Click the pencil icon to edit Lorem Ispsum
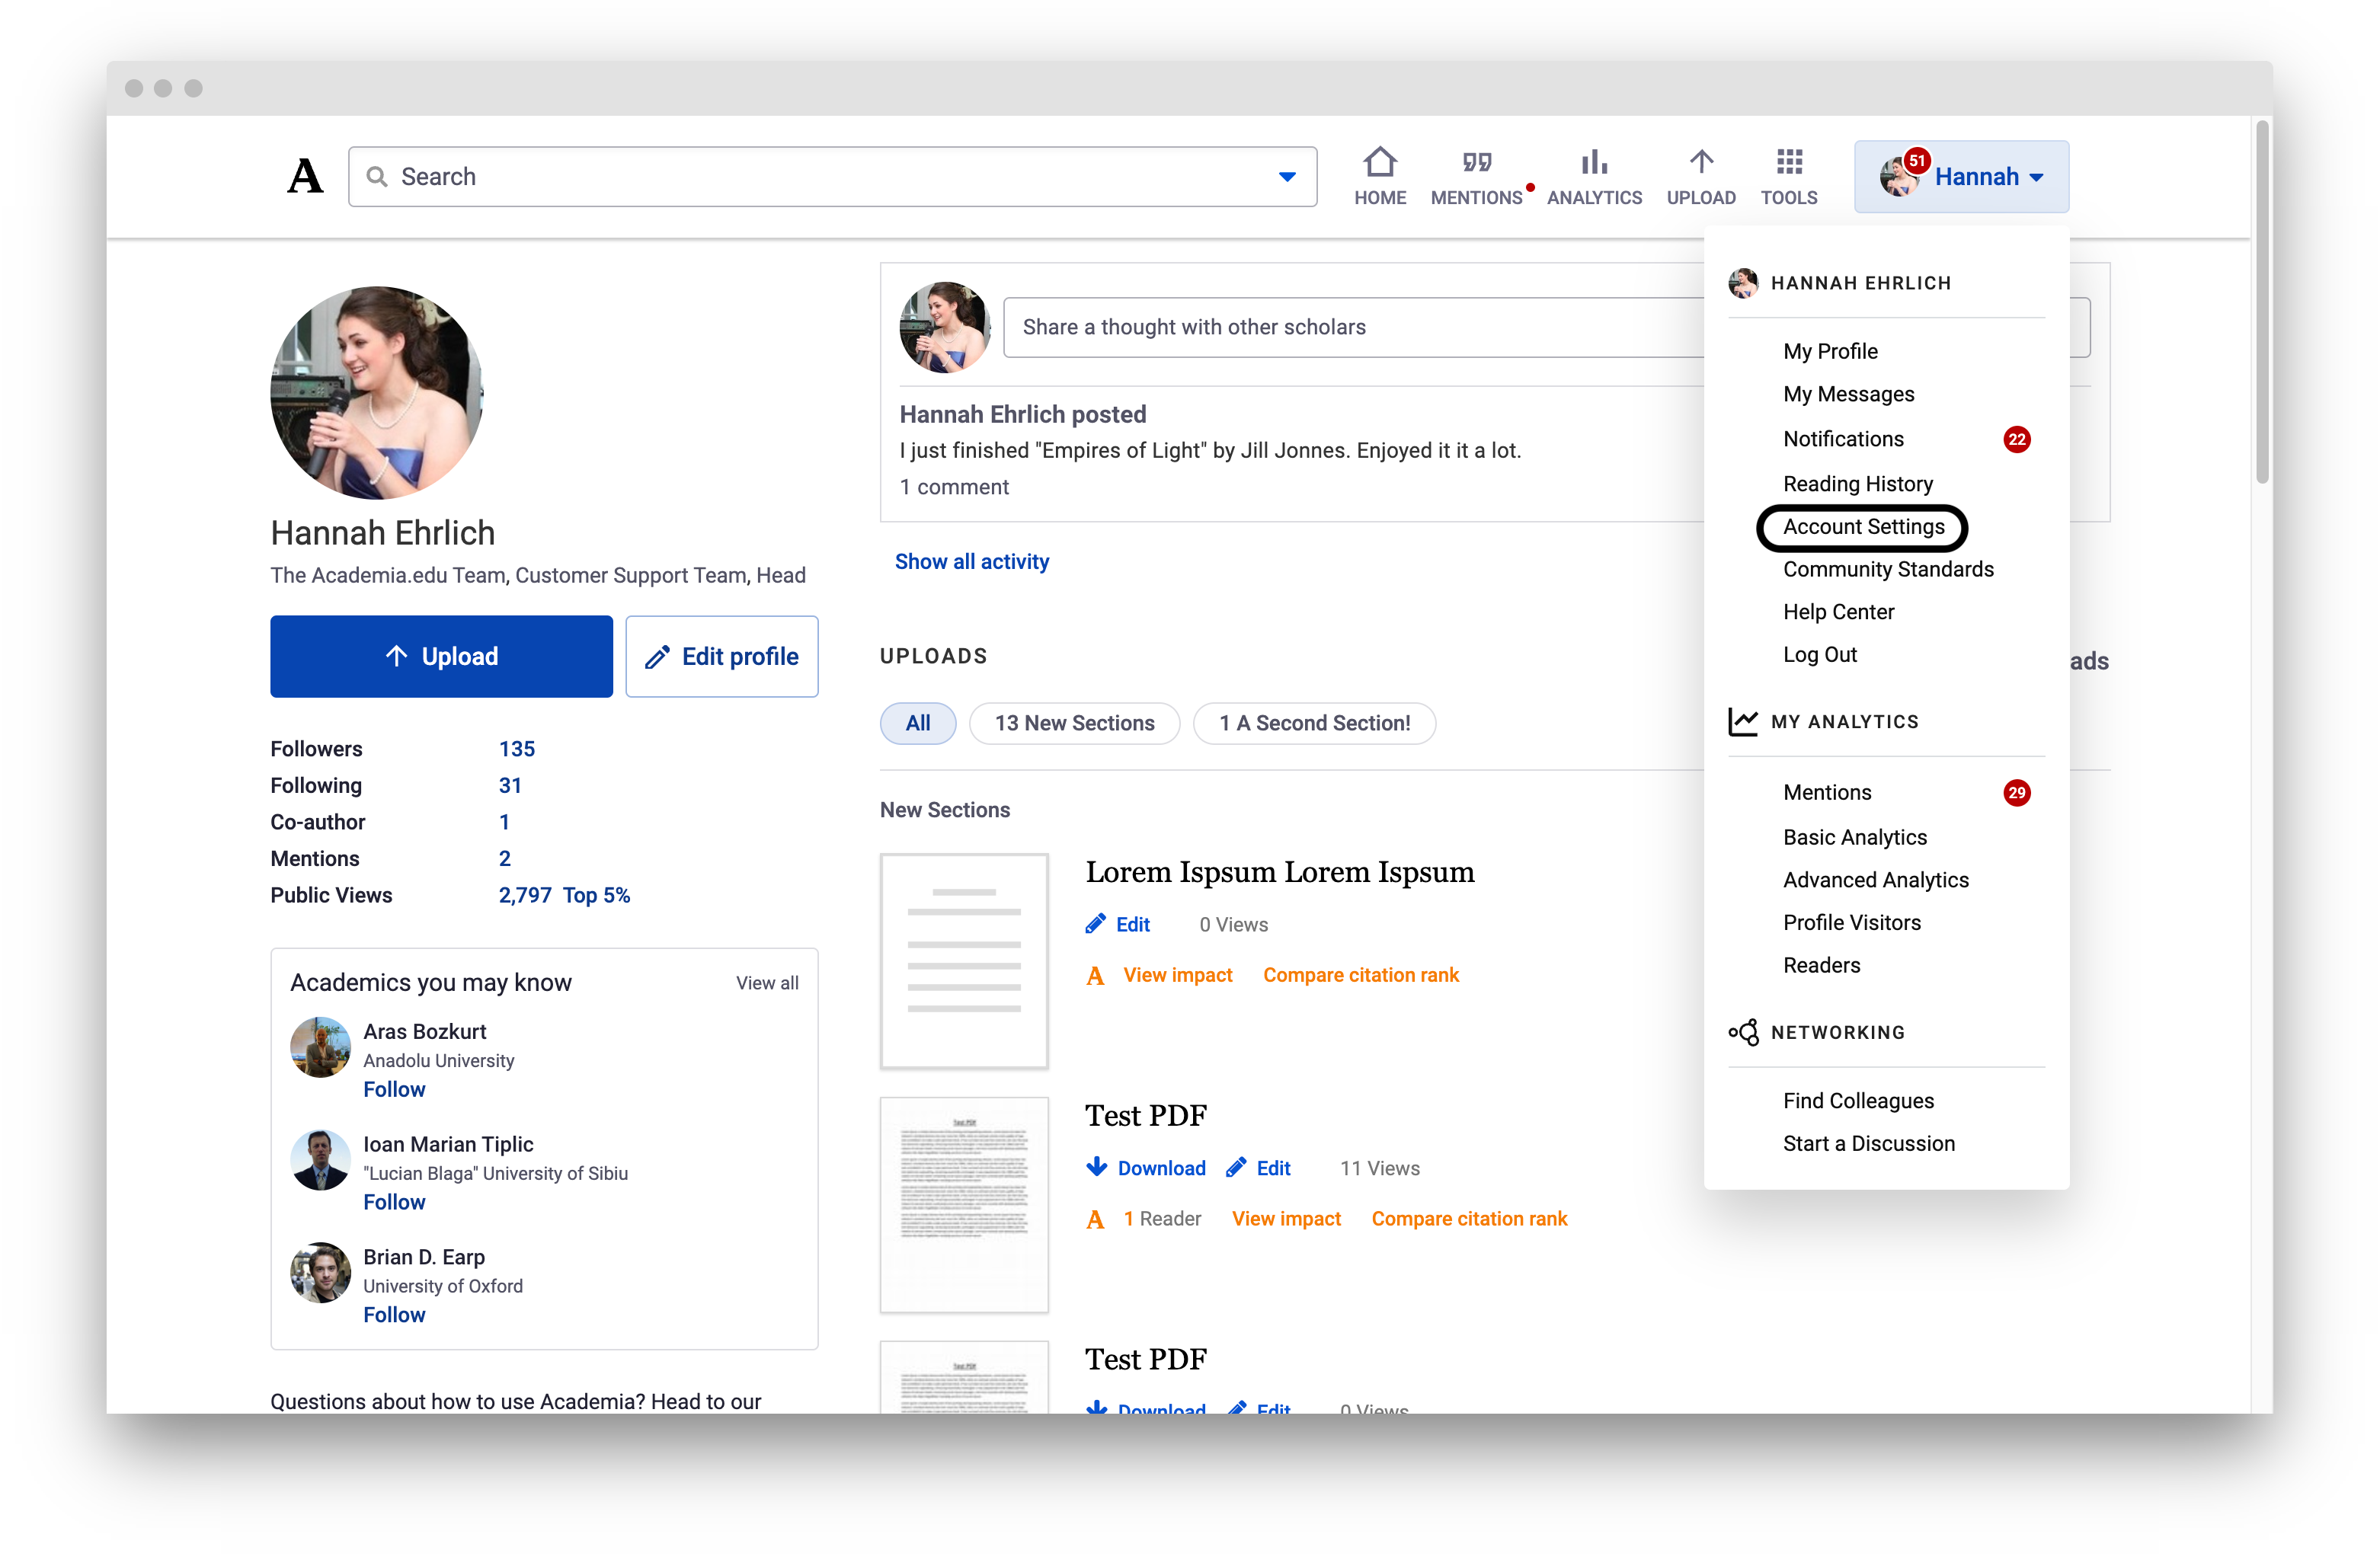2380x1566 pixels. pos(1095,923)
